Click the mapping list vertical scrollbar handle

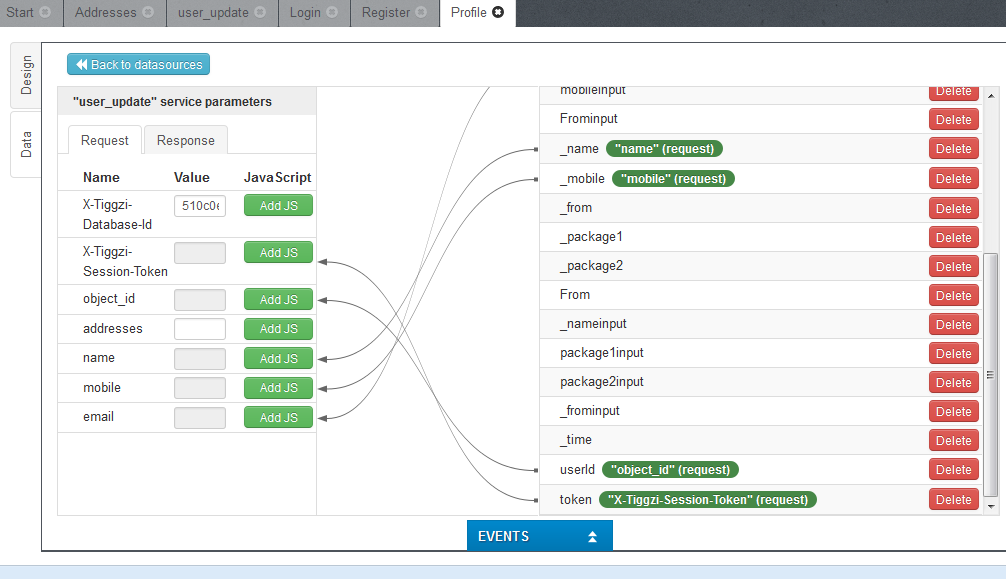click(x=991, y=374)
